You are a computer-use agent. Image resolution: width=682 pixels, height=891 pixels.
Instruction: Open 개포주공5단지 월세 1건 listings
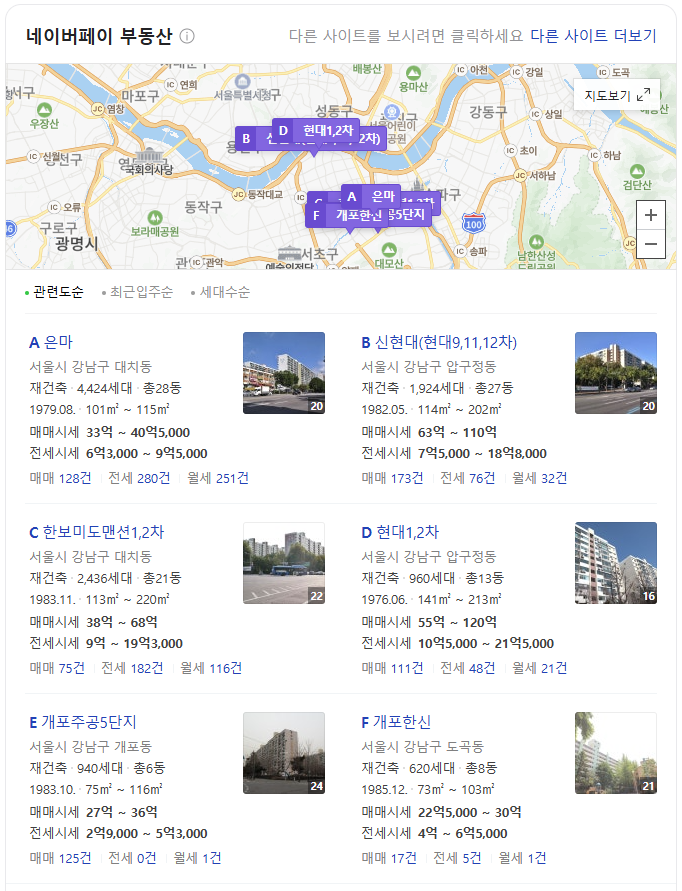(x=197, y=858)
